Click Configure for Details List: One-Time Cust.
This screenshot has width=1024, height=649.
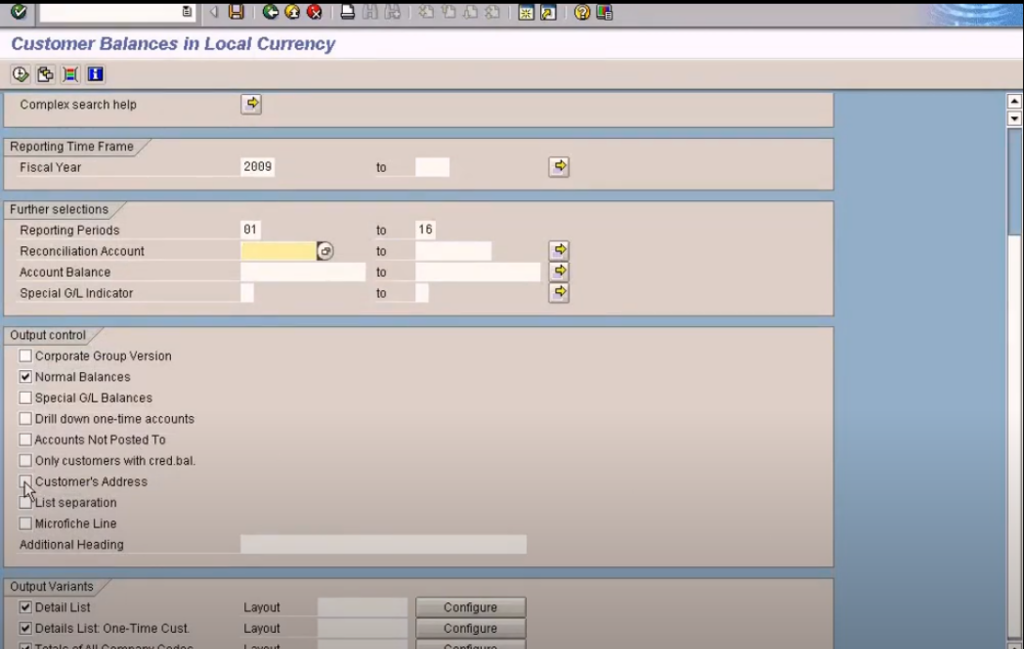point(470,628)
